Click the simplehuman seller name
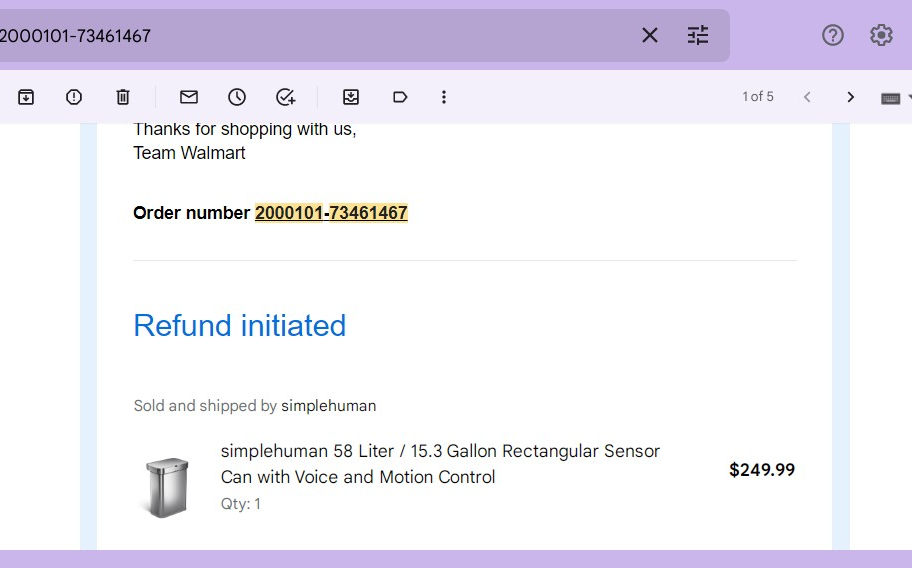 coord(329,406)
